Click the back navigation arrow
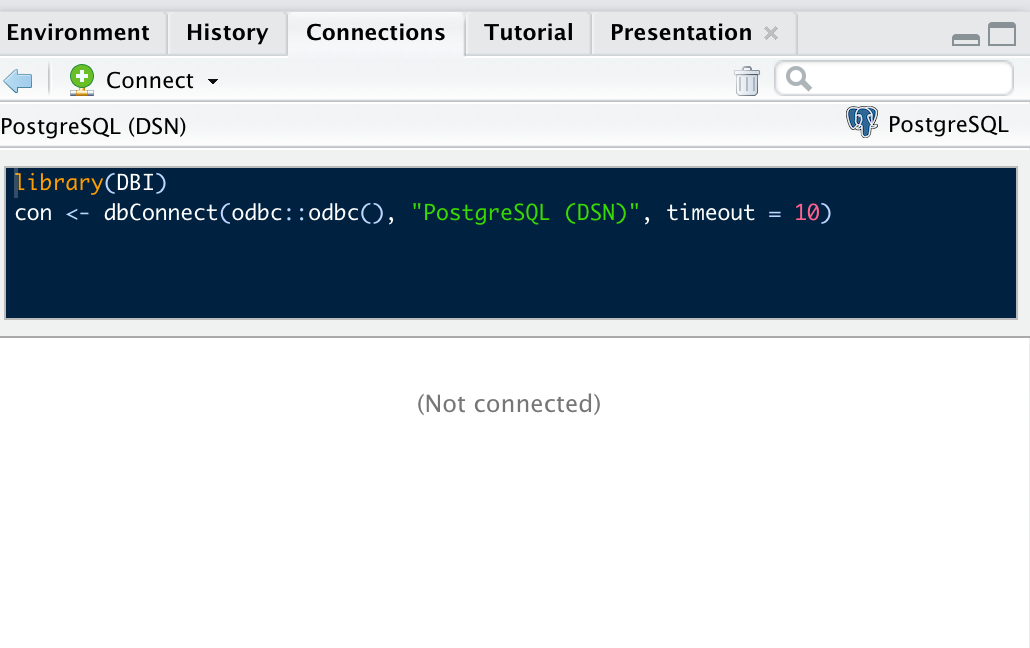Viewport: 1030px width, 648px height. 18,79
